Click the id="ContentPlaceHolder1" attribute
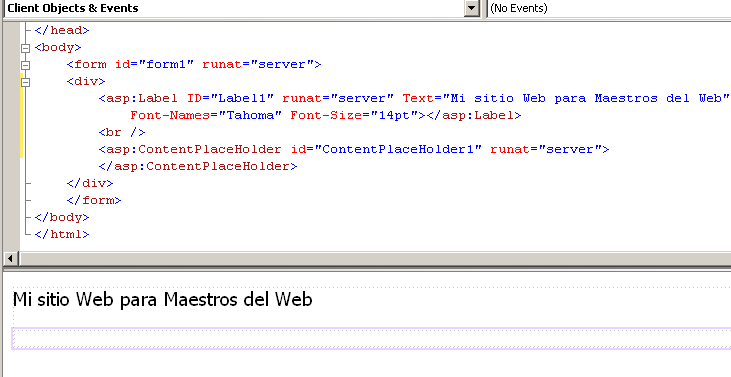This screenshot has height=377, width=731. 386,149
